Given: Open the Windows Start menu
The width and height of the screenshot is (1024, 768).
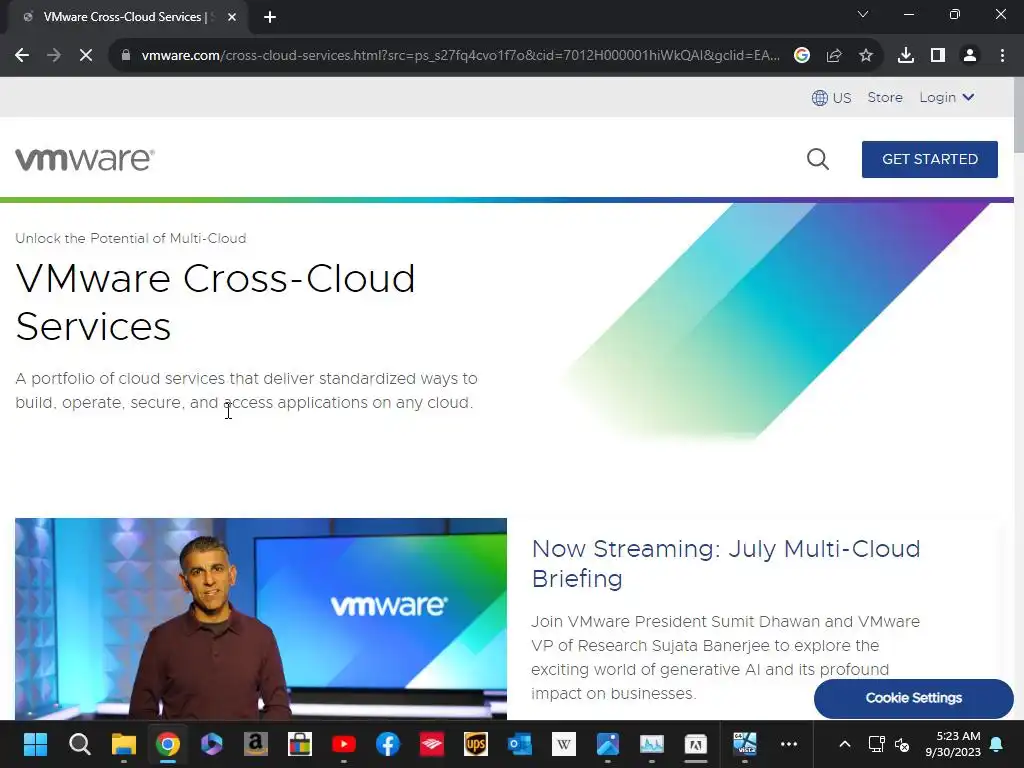Looking at the screenshot, I should tap(35, 744).
